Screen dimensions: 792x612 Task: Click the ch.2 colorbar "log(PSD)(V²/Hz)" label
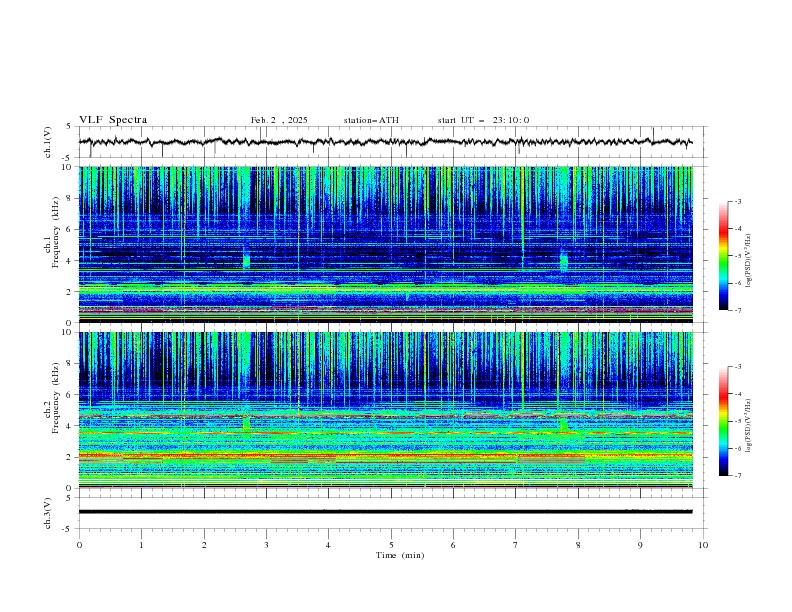749,426
